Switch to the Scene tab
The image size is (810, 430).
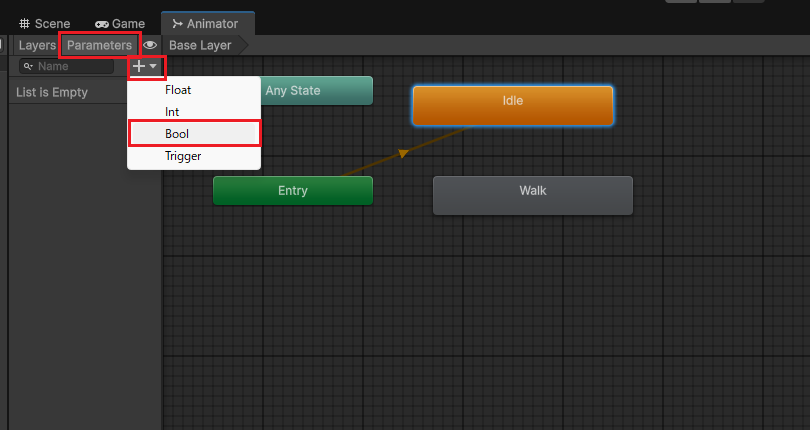coord(45,23)
